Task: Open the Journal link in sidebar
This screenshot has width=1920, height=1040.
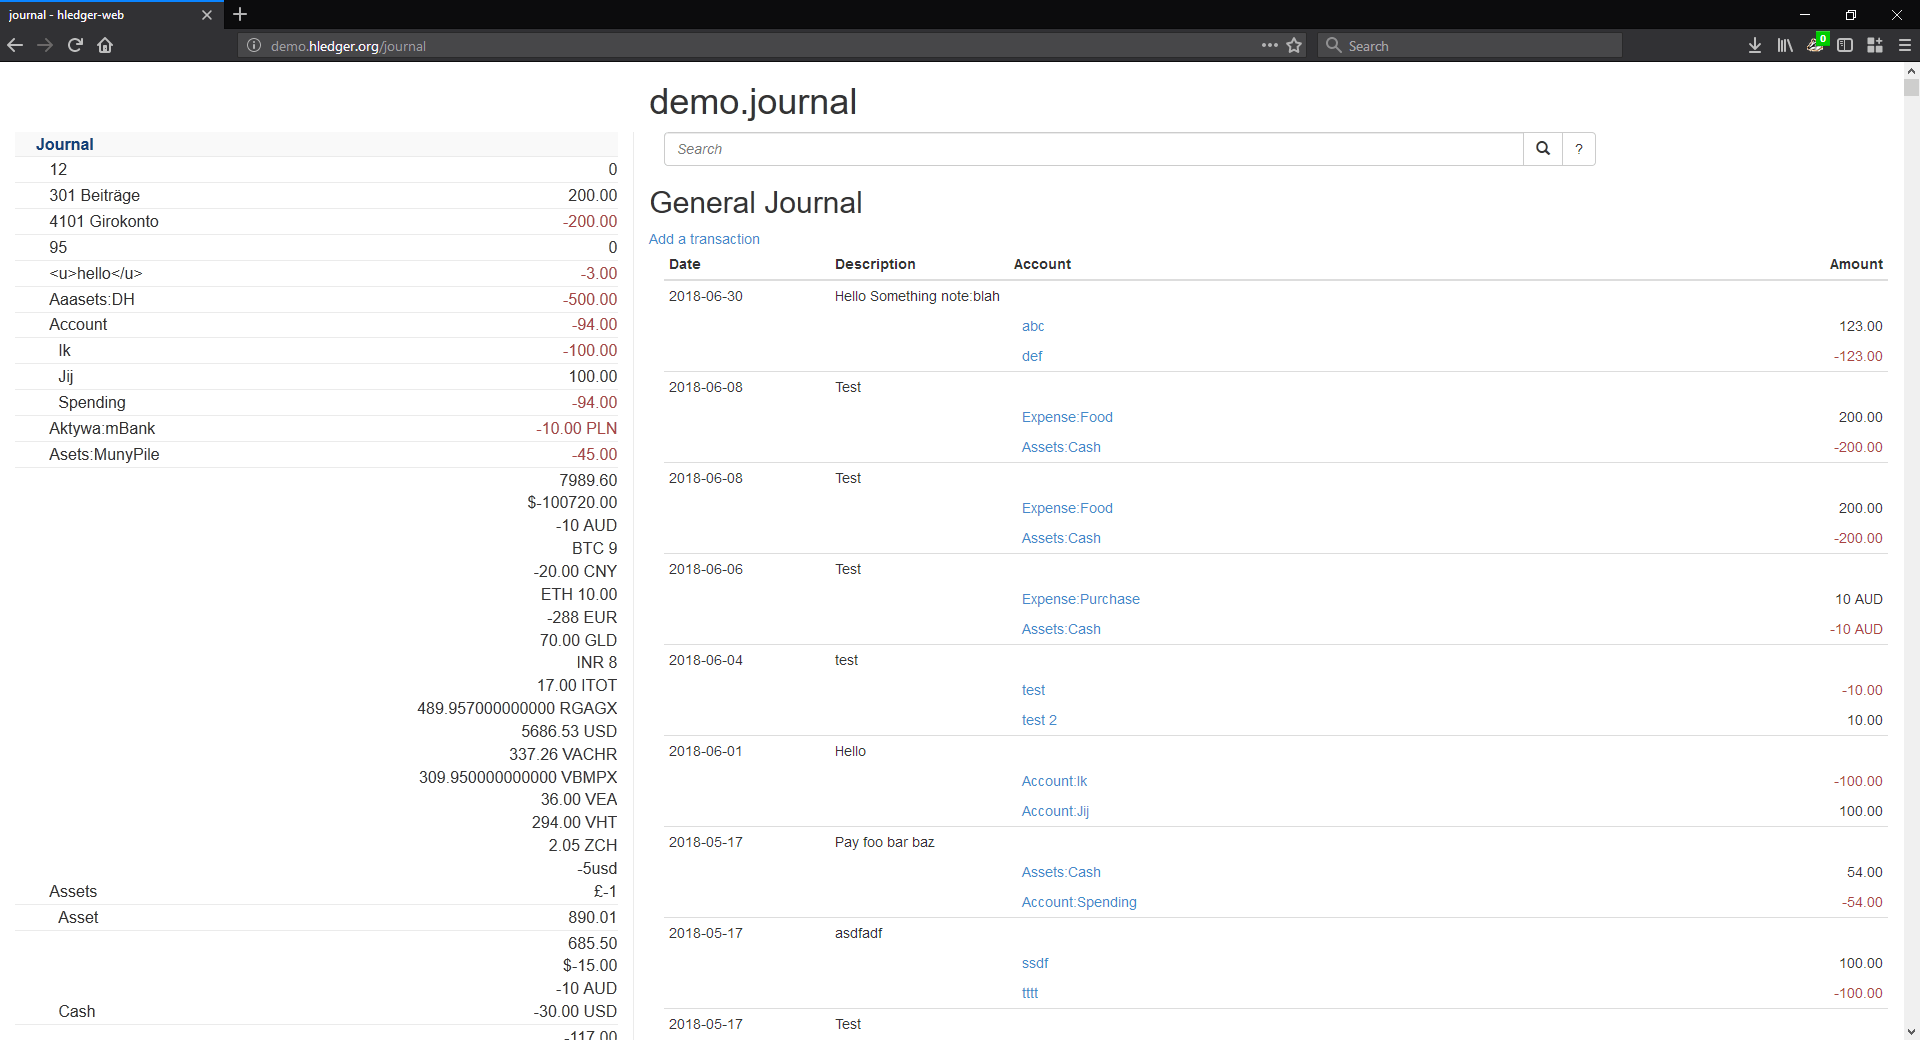Action: 65,144
